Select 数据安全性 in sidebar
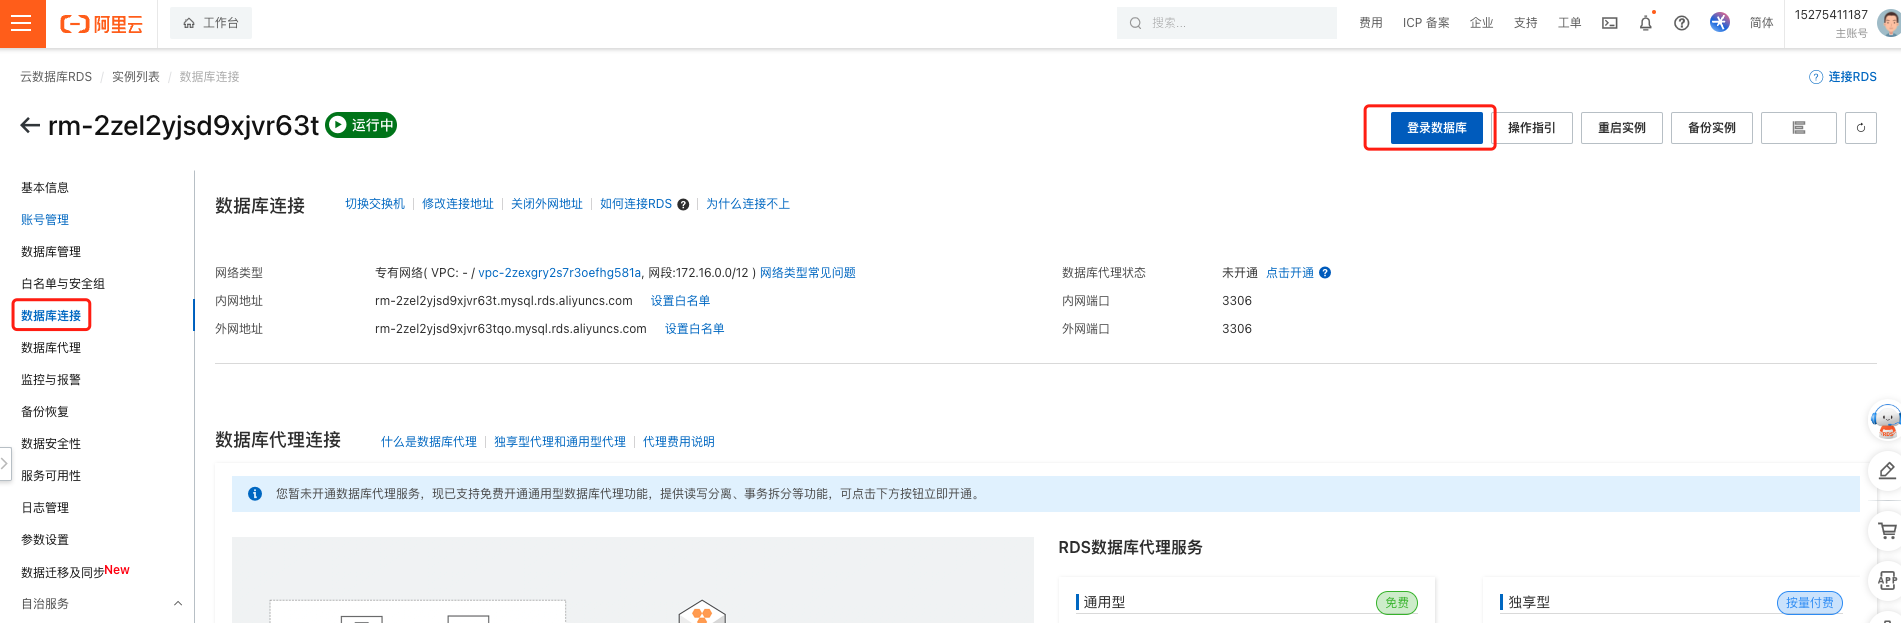The image size is (1901, 623). (x=51, y=444)
